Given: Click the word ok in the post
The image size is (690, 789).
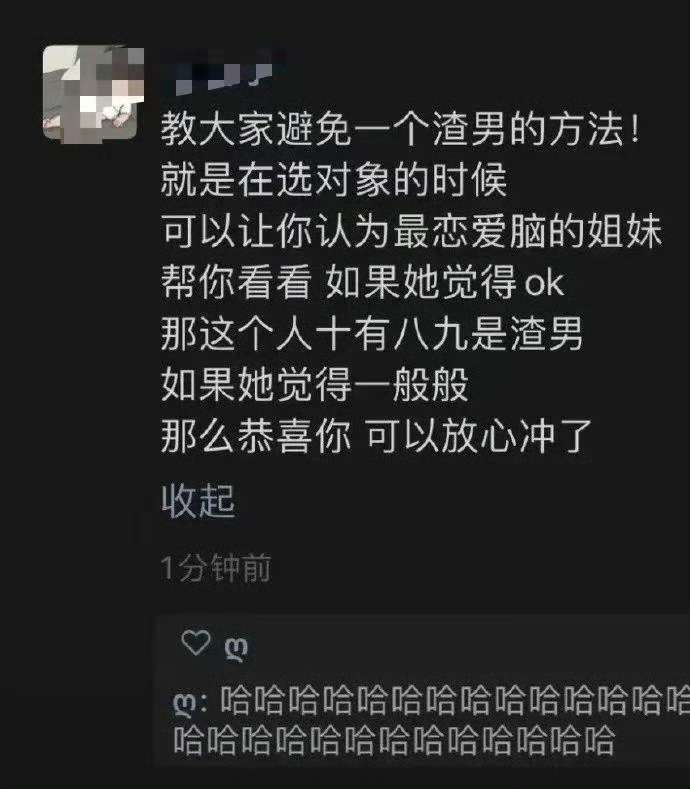Looking at the screenshot, I should click(544, 284).
